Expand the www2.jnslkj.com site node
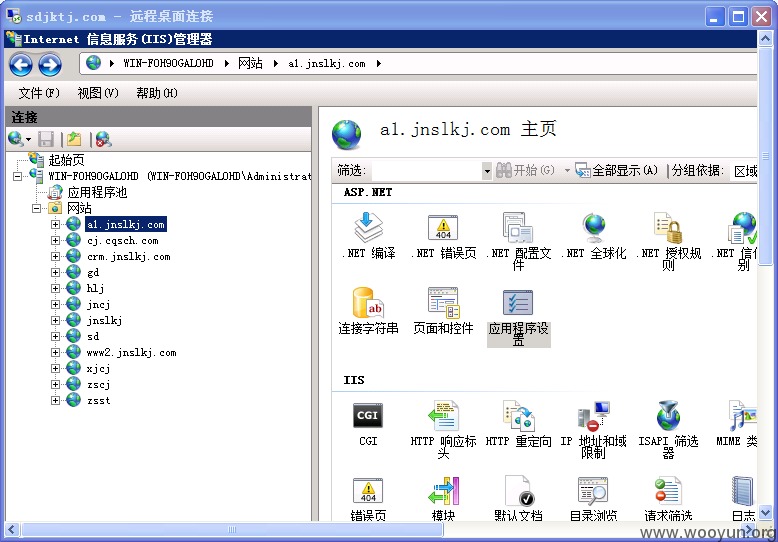The image size is (778, 542). pos(55,352)
